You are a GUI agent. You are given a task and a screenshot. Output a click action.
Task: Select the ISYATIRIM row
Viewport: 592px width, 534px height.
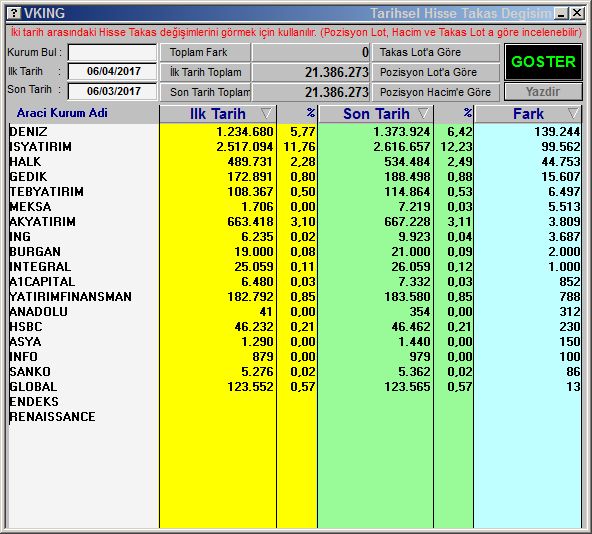click(294, 147)
